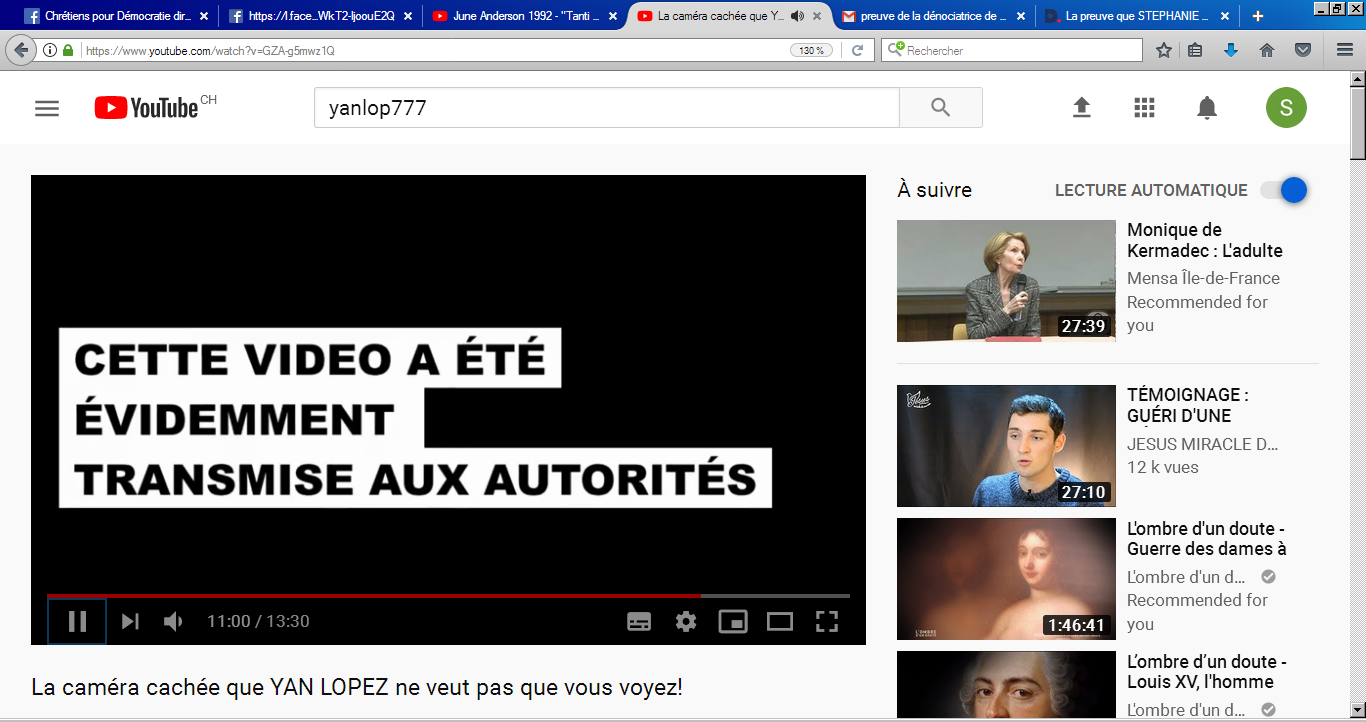The width and height of the screenshot is (1366, 722).
Task: Click the secure connection padlock icon
Action: click(68, 50)
